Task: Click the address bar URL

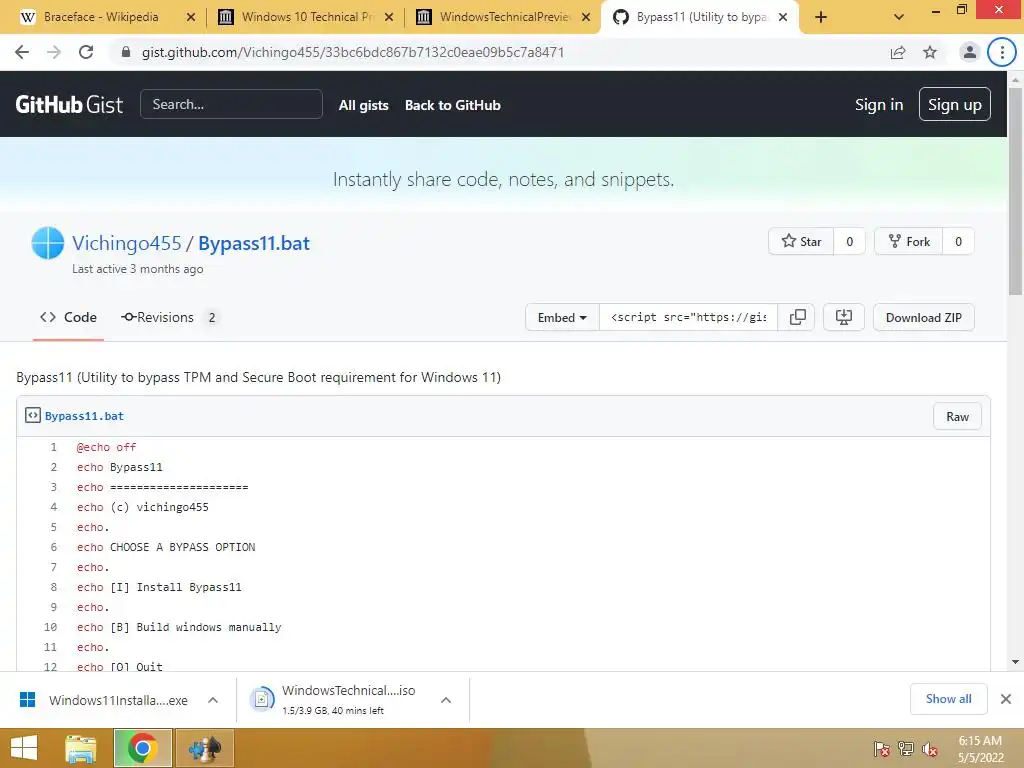Action: click(x=353, y=52)
